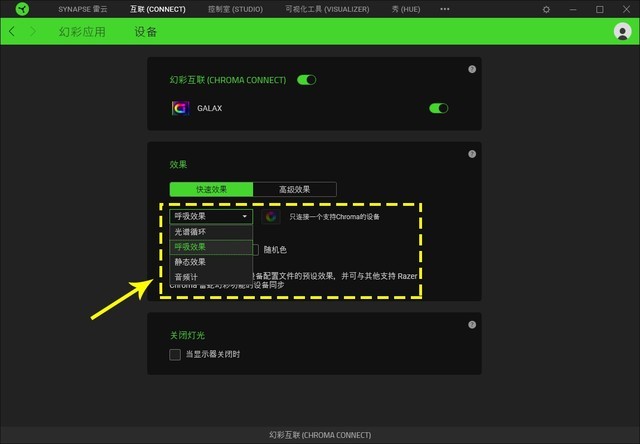Viewport: 640px width, 444px height.
Task: Click the 只连接一个支持Chroma的设备 text
Action: click(334, 217)
